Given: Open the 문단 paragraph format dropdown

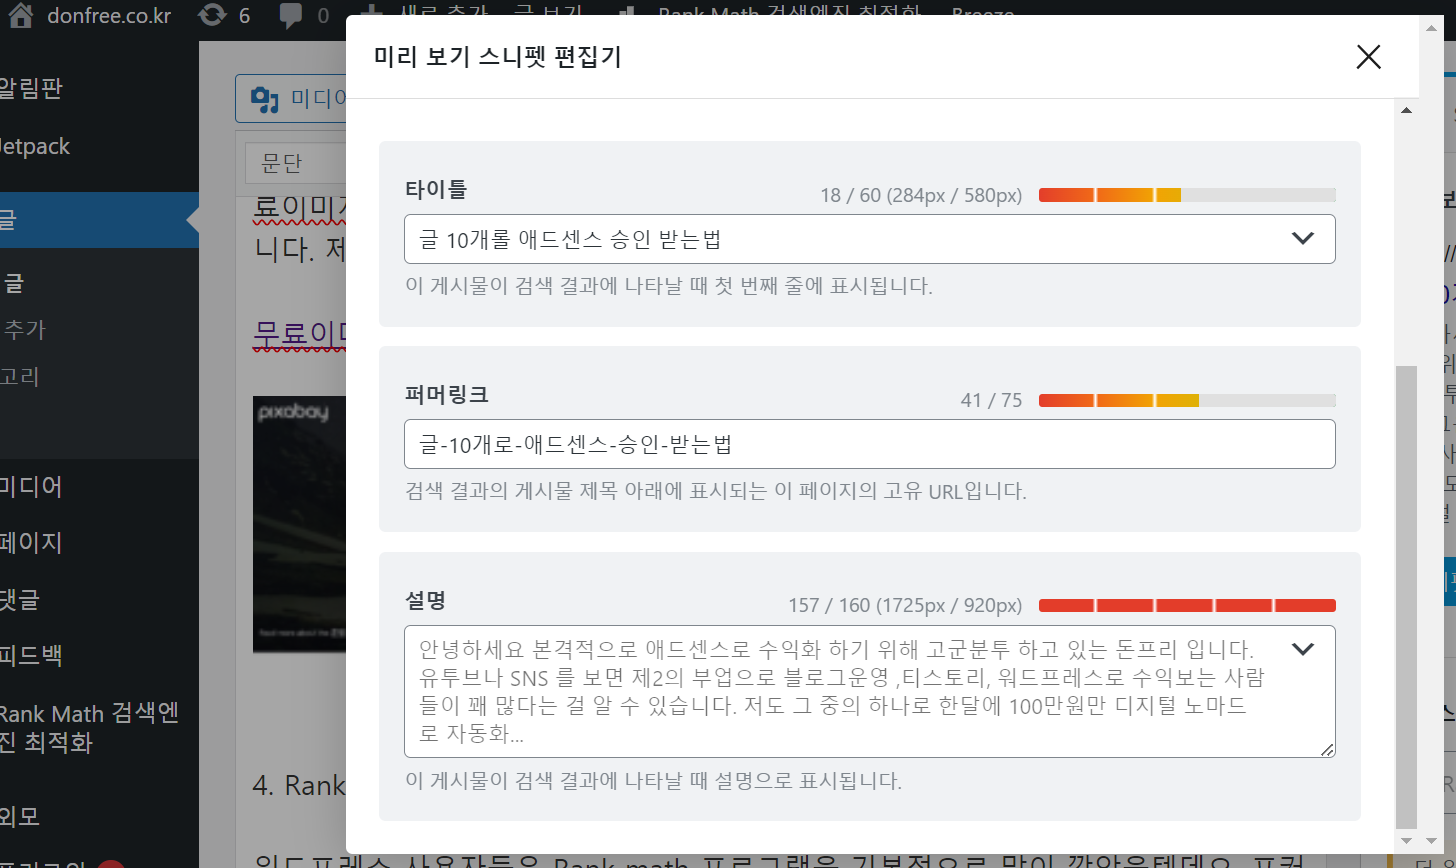Looking at the screenshot, I should click(x=296, y=162).
